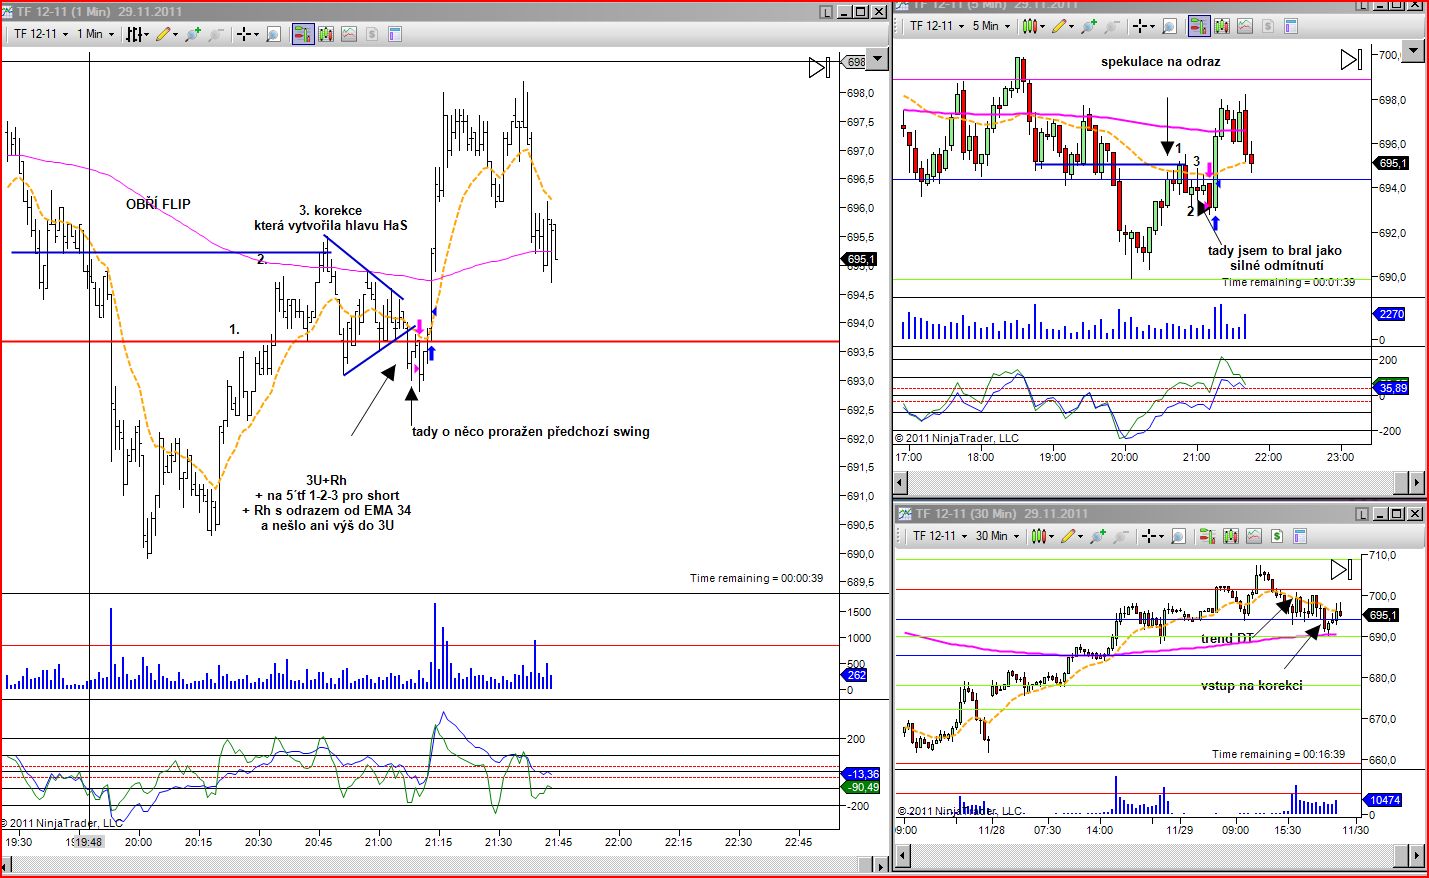Click price axis dropdown arrow in 5 Min chart
This screenshot has height=878, width=1429.
pos(1413,50)
